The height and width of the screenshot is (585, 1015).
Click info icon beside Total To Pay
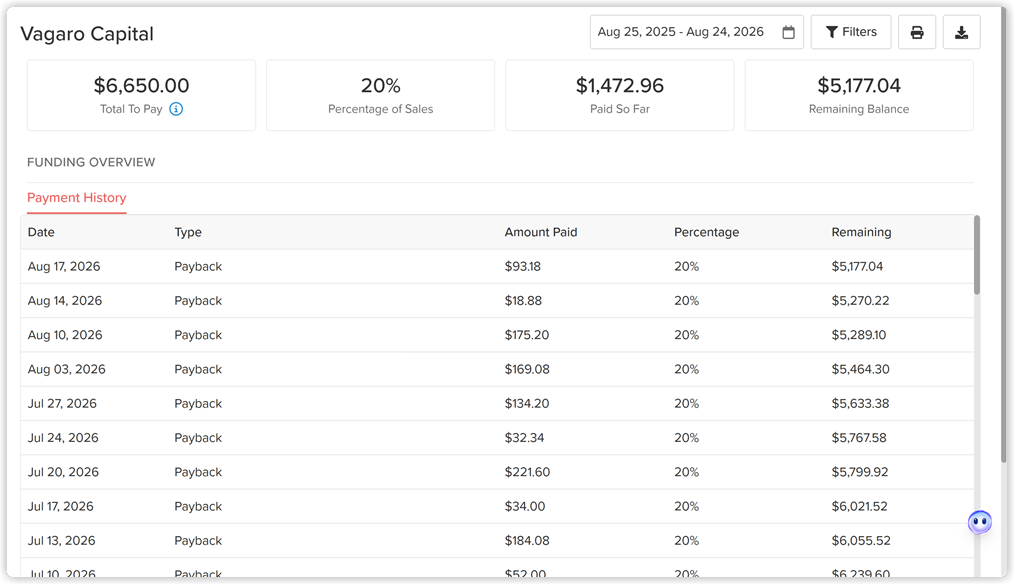176,109
